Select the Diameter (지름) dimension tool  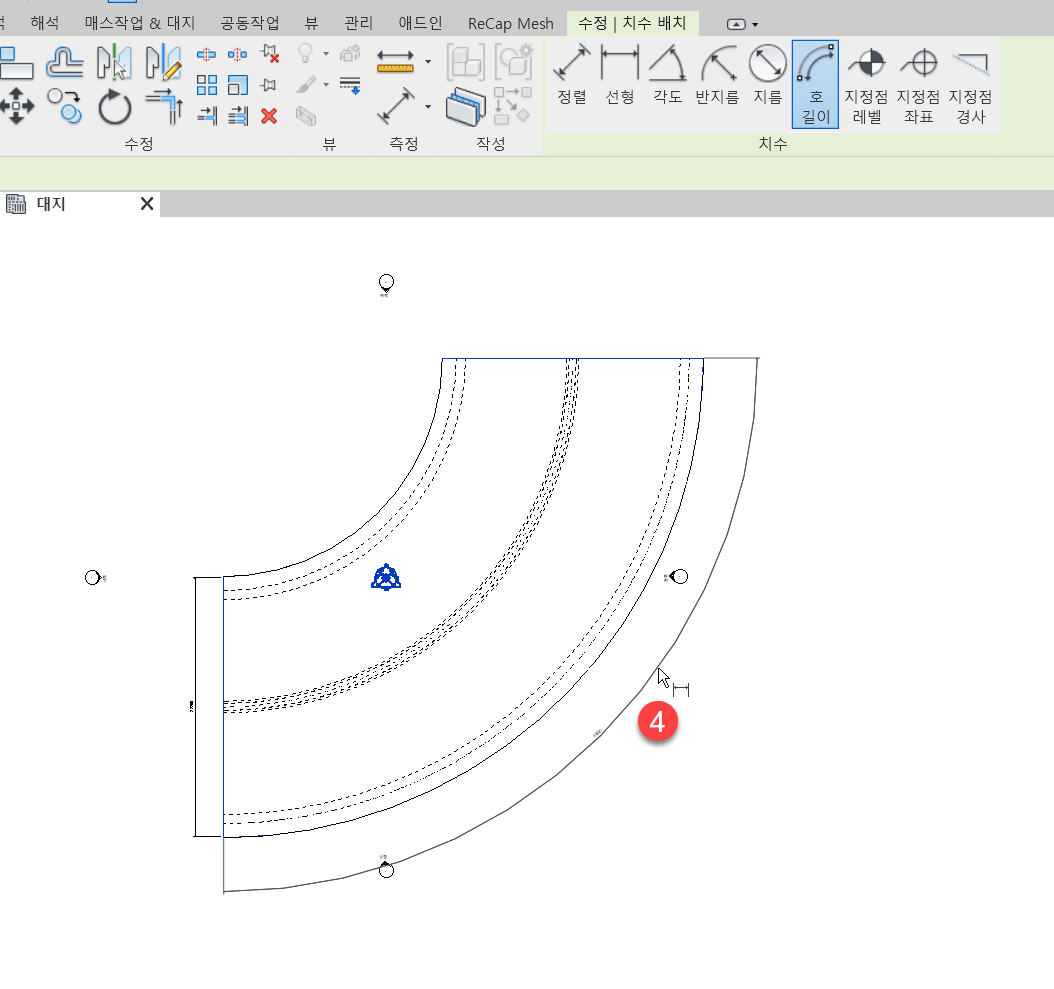point(767,76)
